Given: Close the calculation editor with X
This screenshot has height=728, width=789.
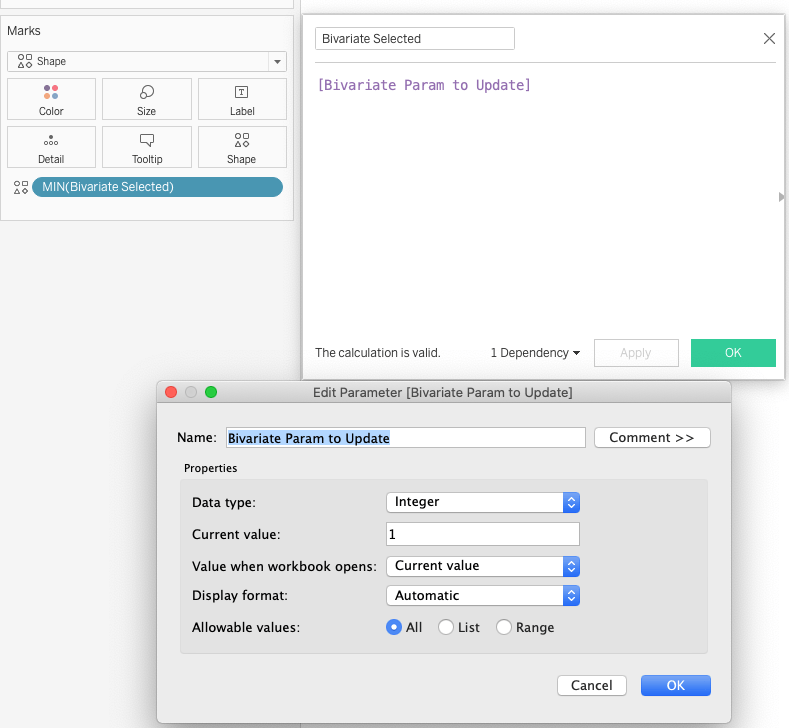Looking at the screenshot, I should 769,39.
